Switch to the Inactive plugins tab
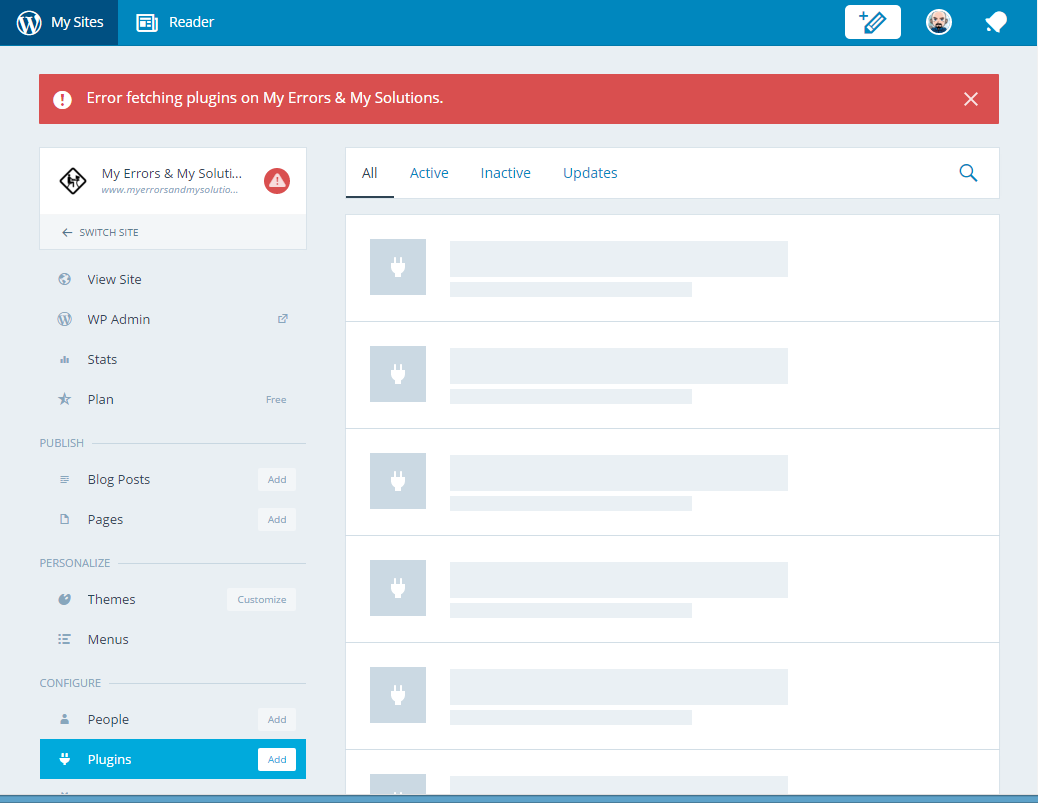This screenshot has width=1038, height=803. (x=506, y=173)
